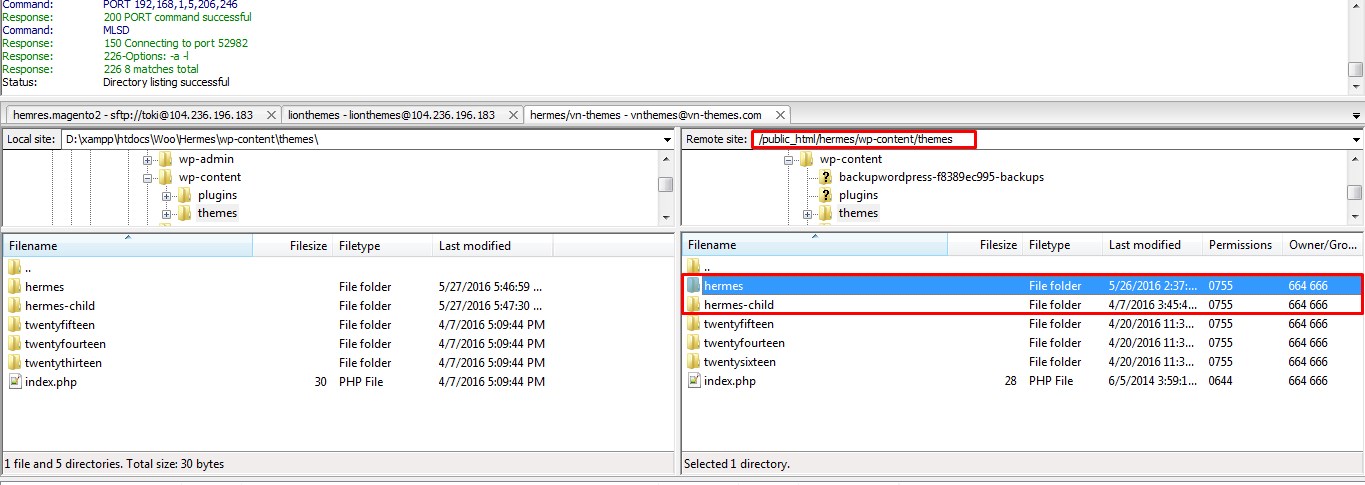
Task: Close the hemres.magento2 connection tab
Action: pyautogui.click(x=268, y=115)
